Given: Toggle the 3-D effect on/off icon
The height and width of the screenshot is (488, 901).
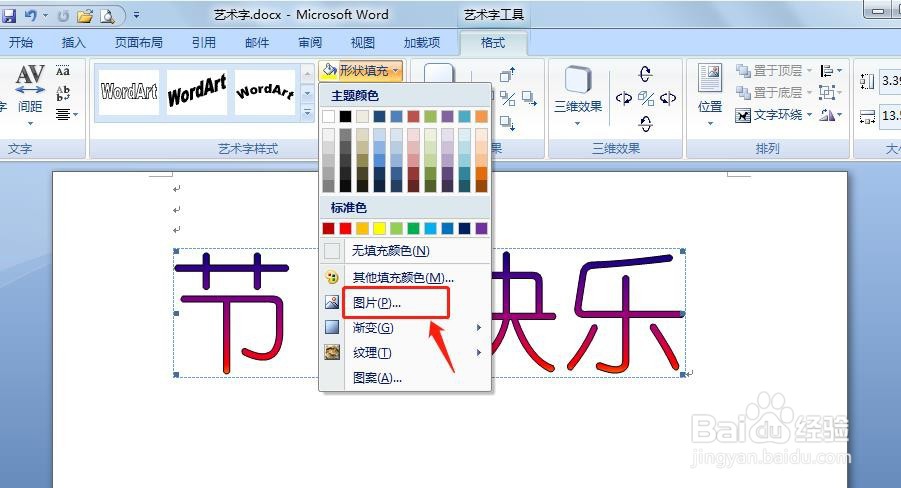Looking at the screenshot, I should (x=646, y=98).
